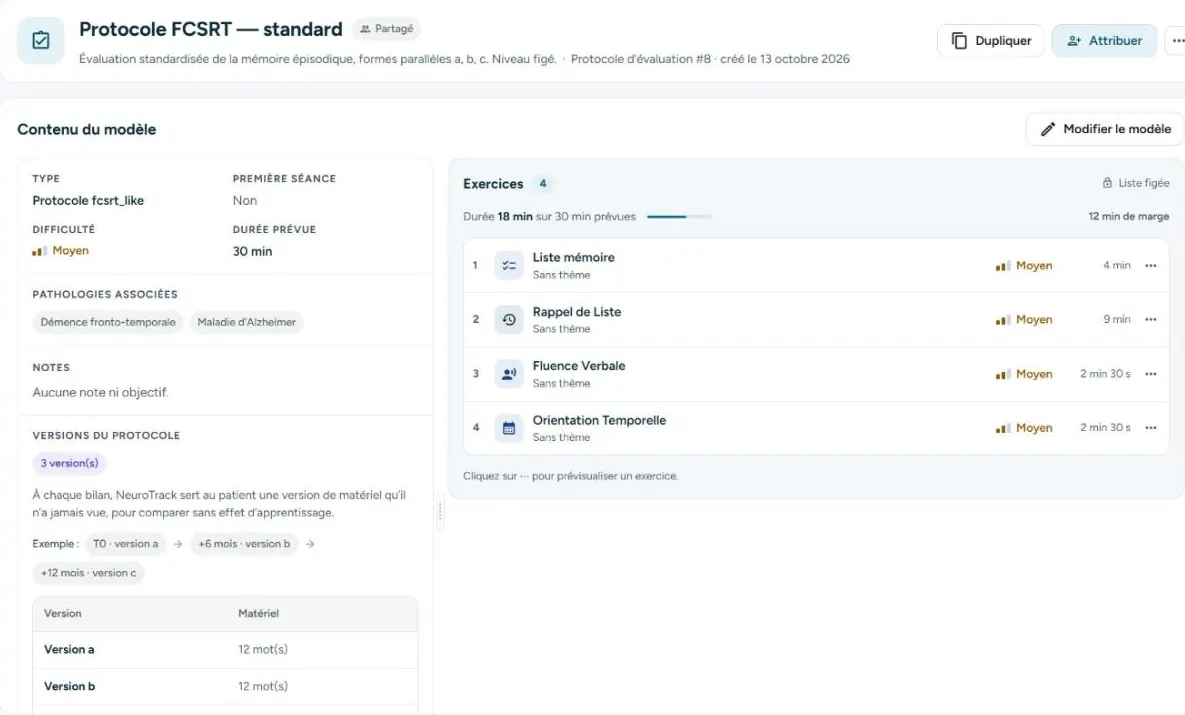Click the 3 version(s) badge
Image resolution: width=1185 pixels, height=715 pixels.
(70, 463)
